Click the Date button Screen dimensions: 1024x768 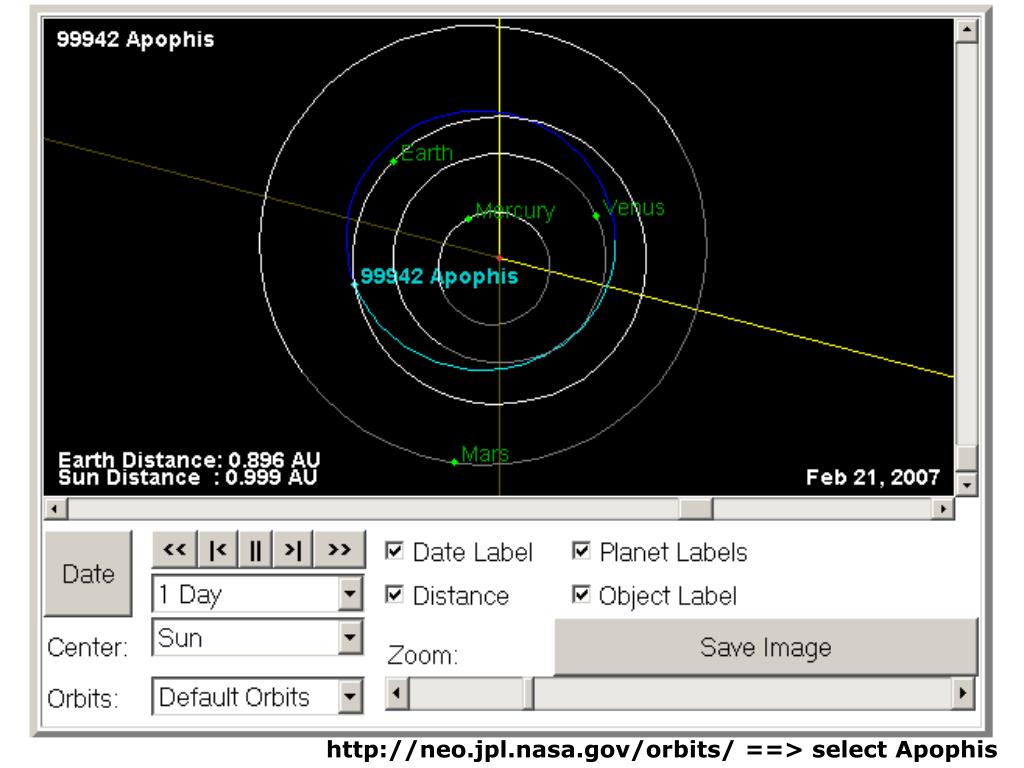tap(88, 573)
